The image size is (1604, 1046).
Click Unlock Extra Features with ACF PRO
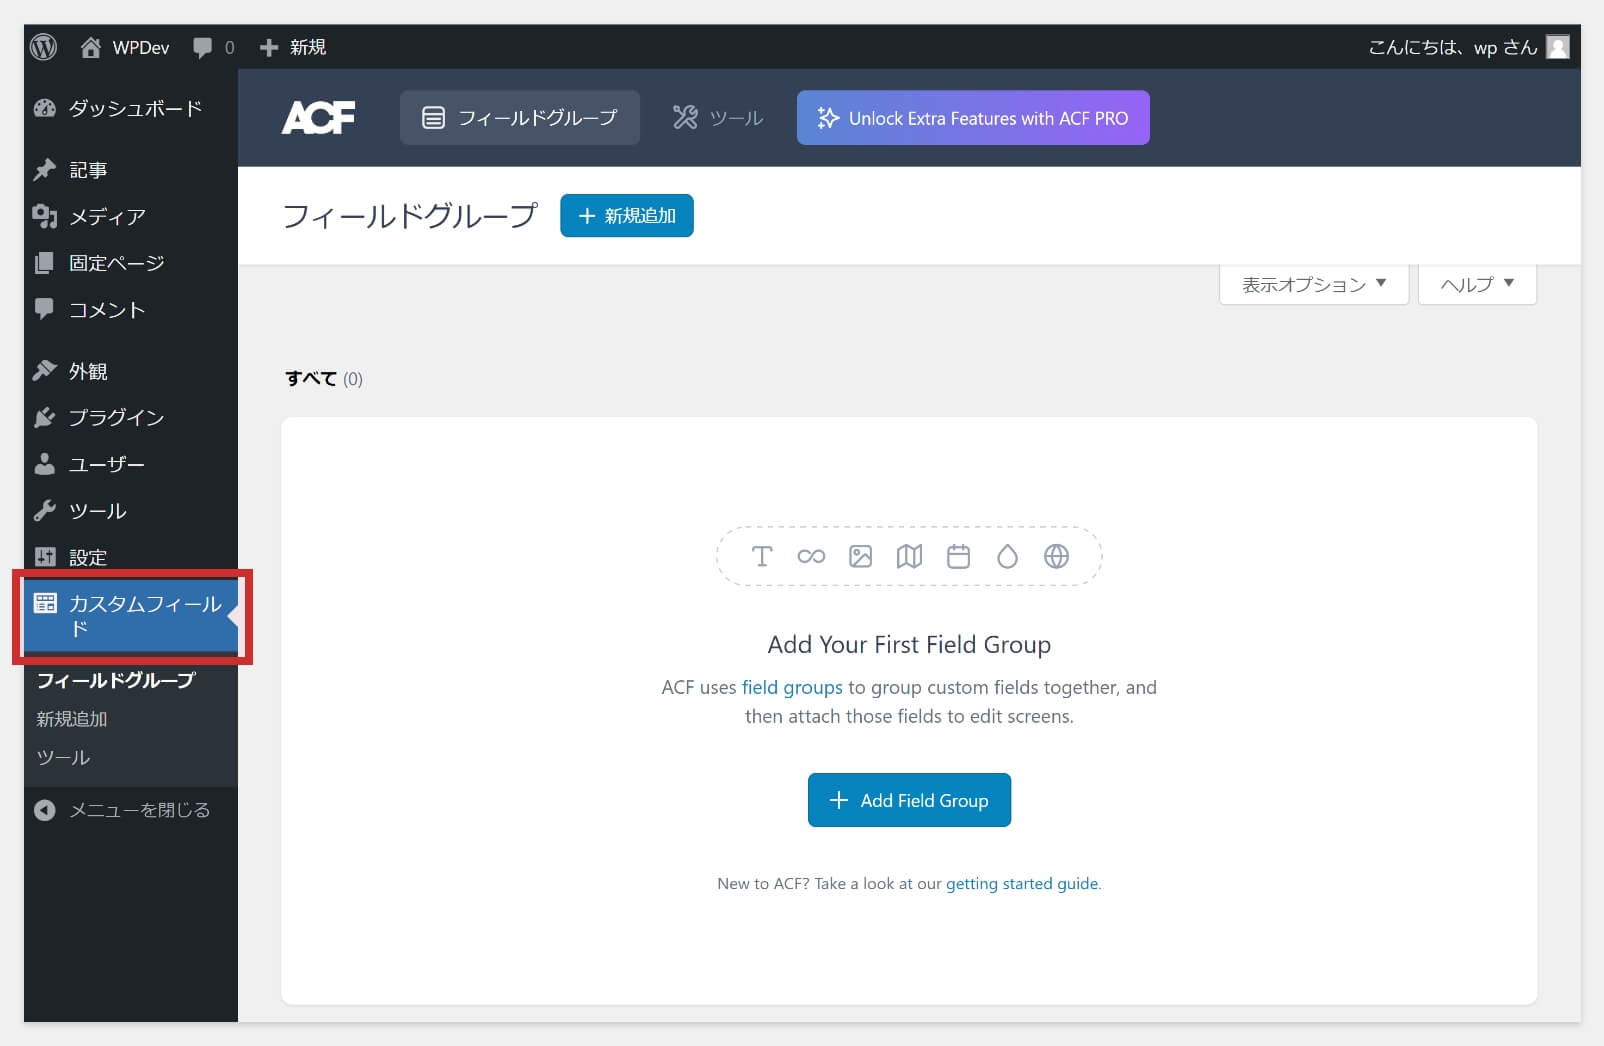tap(973, 118)
